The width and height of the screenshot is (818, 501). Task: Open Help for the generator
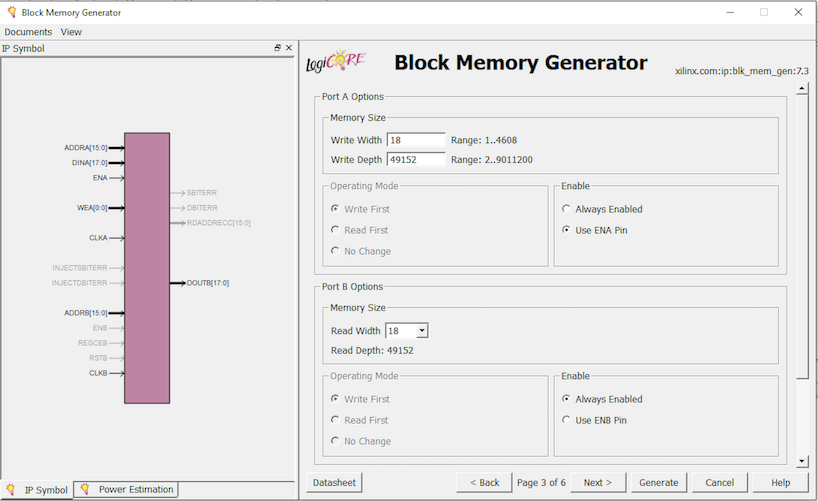tap(780, 482)
